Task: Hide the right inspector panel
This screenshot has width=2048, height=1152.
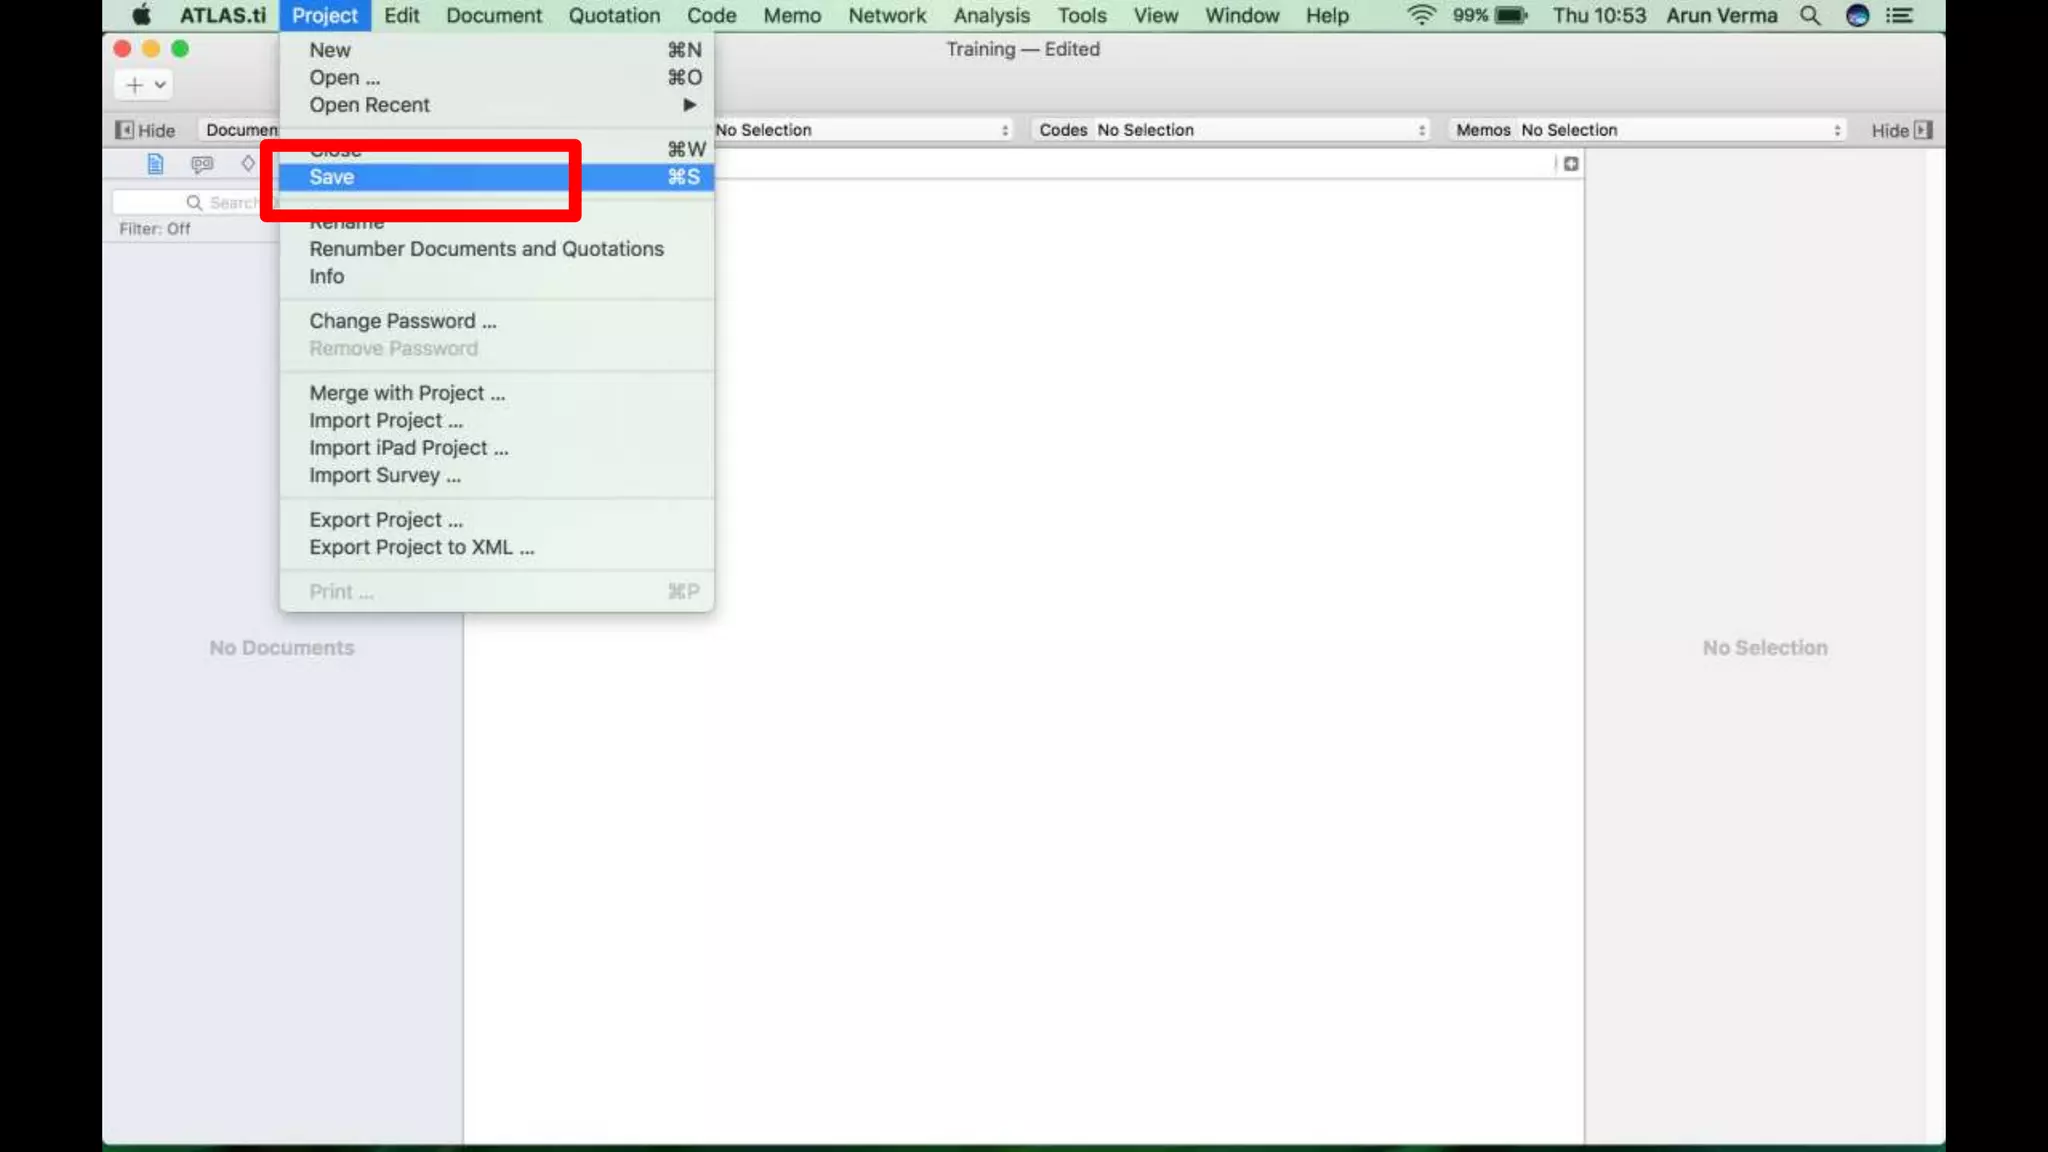Action: (1901, 130)
